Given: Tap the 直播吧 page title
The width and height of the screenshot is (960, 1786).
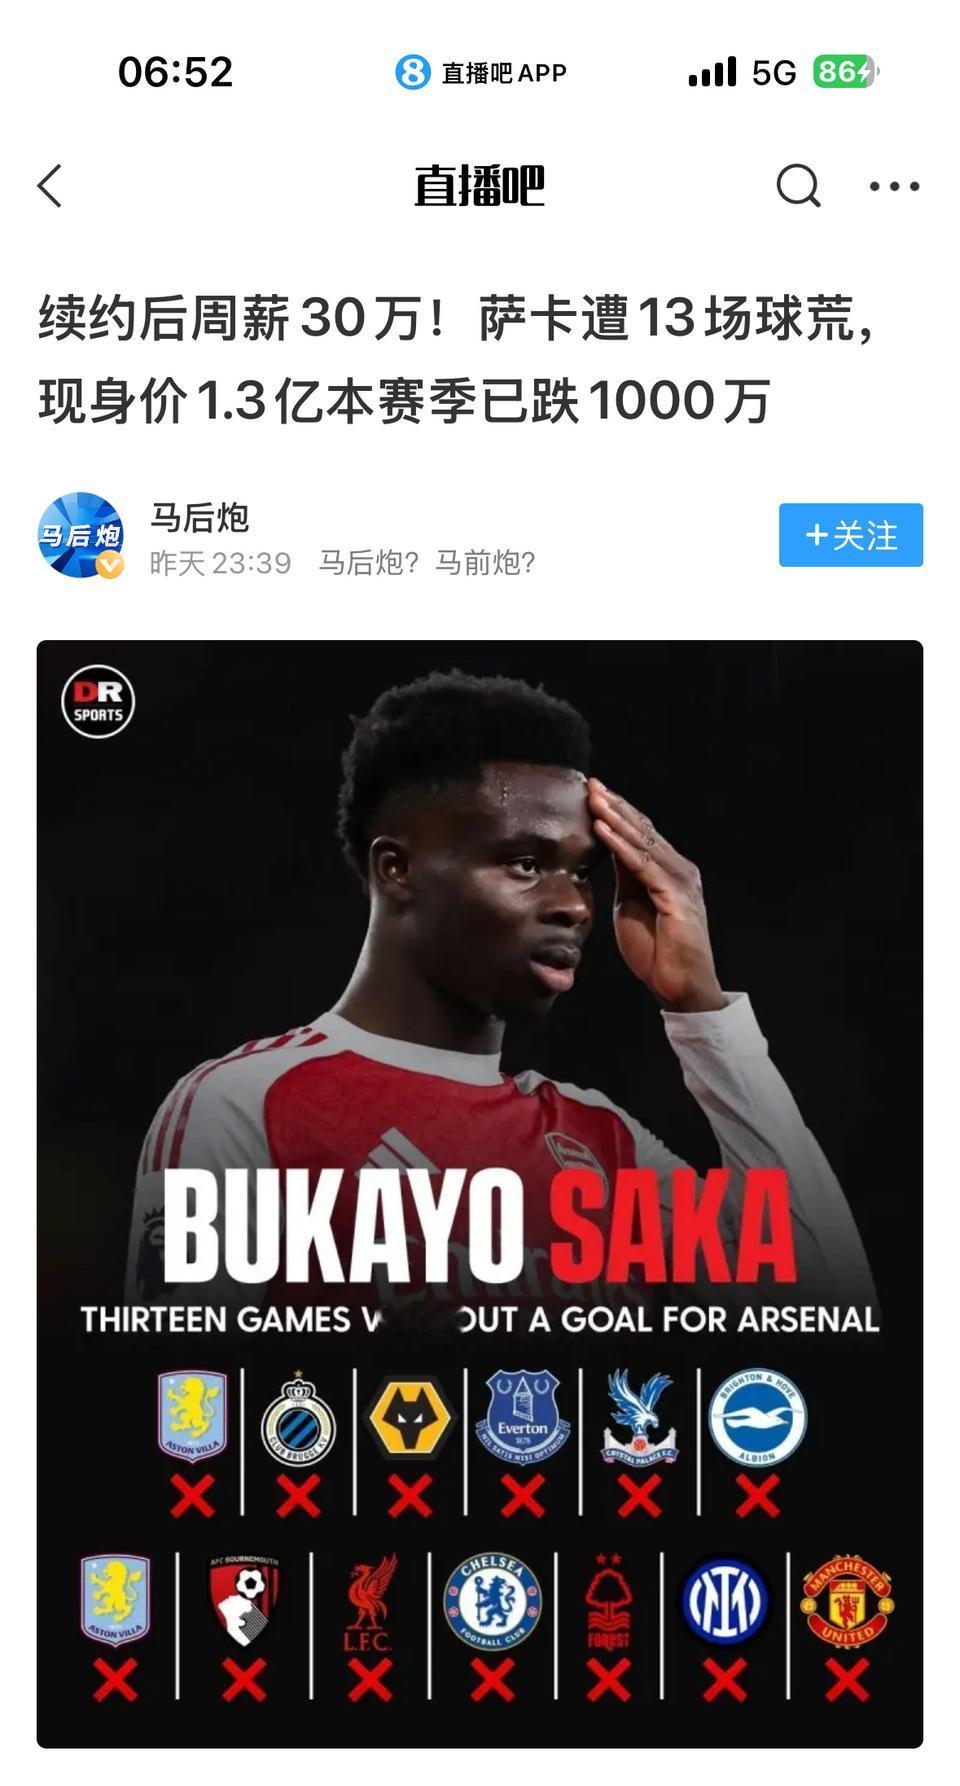Looking at the screenshot, I should pyautogui.click(x=480, y=186).
